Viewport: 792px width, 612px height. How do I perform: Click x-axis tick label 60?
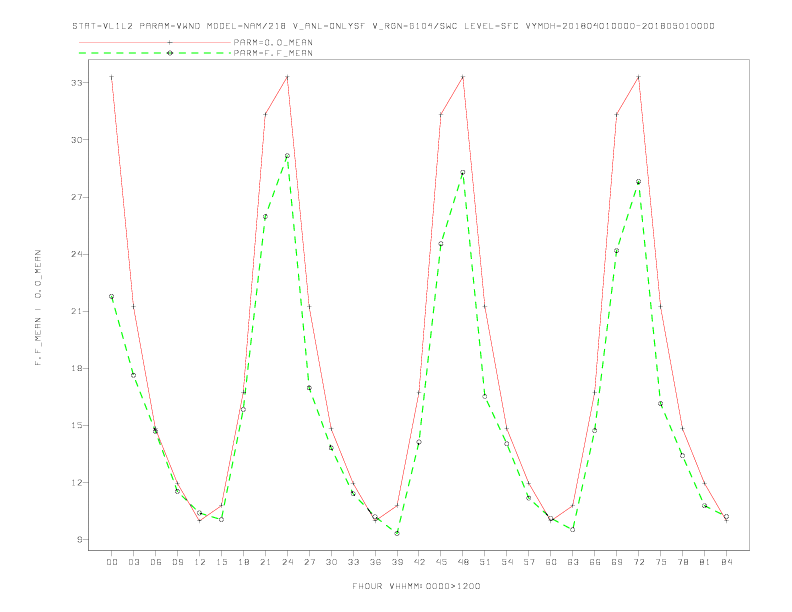[x=551, y=562]
